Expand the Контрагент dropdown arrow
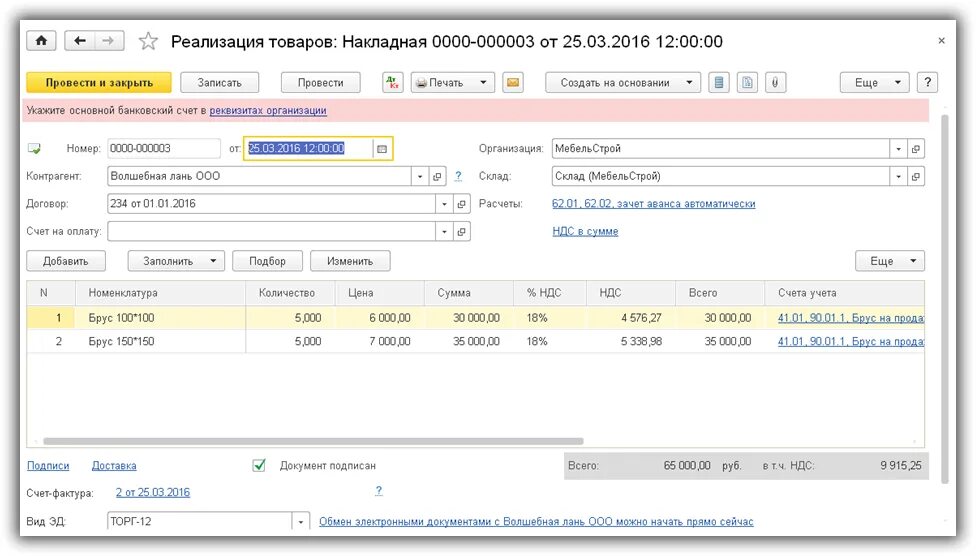 coord(420,176)
